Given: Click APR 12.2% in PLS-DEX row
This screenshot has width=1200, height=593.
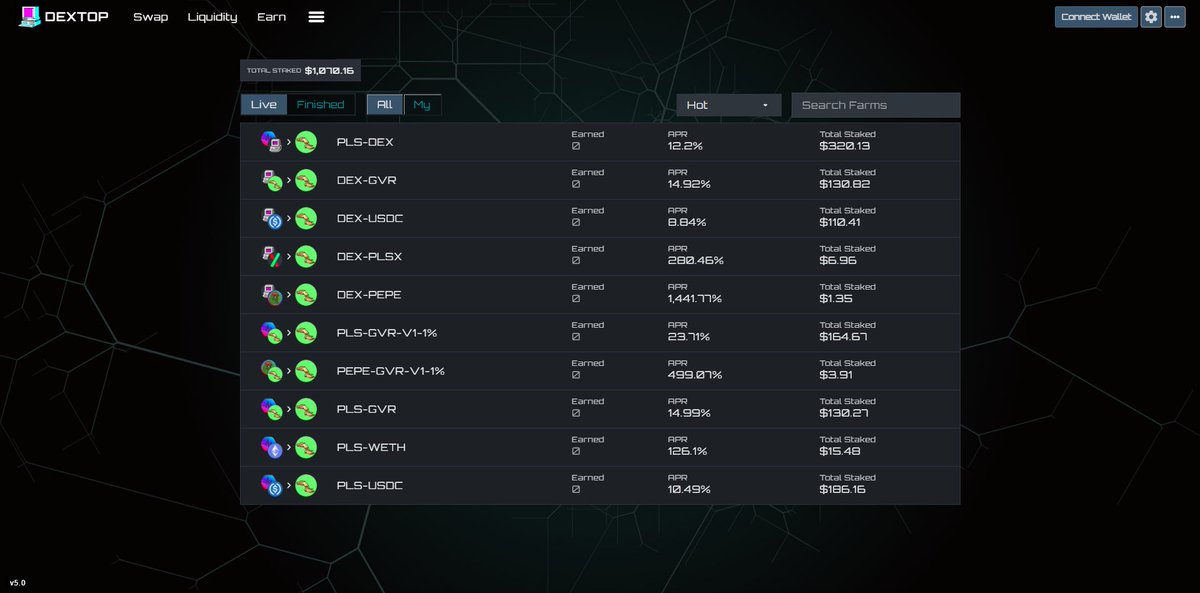Looking at the screenshot, I should click(x=685, y=148).
